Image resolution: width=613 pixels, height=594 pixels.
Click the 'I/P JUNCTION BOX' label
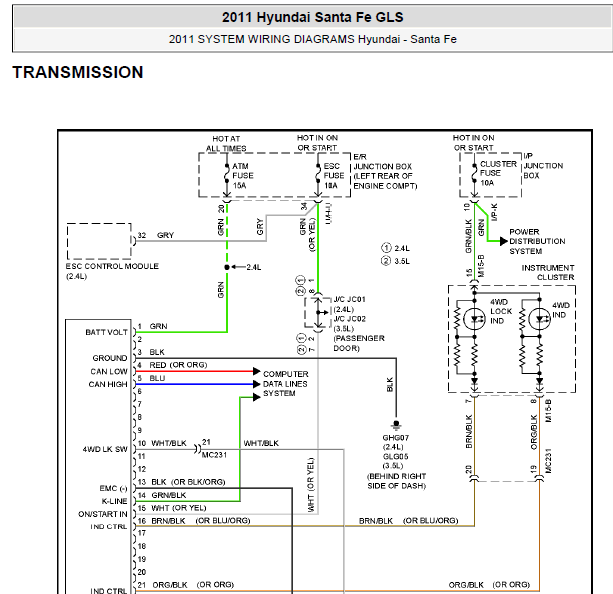pyautogui.click(x=543, y=166)
